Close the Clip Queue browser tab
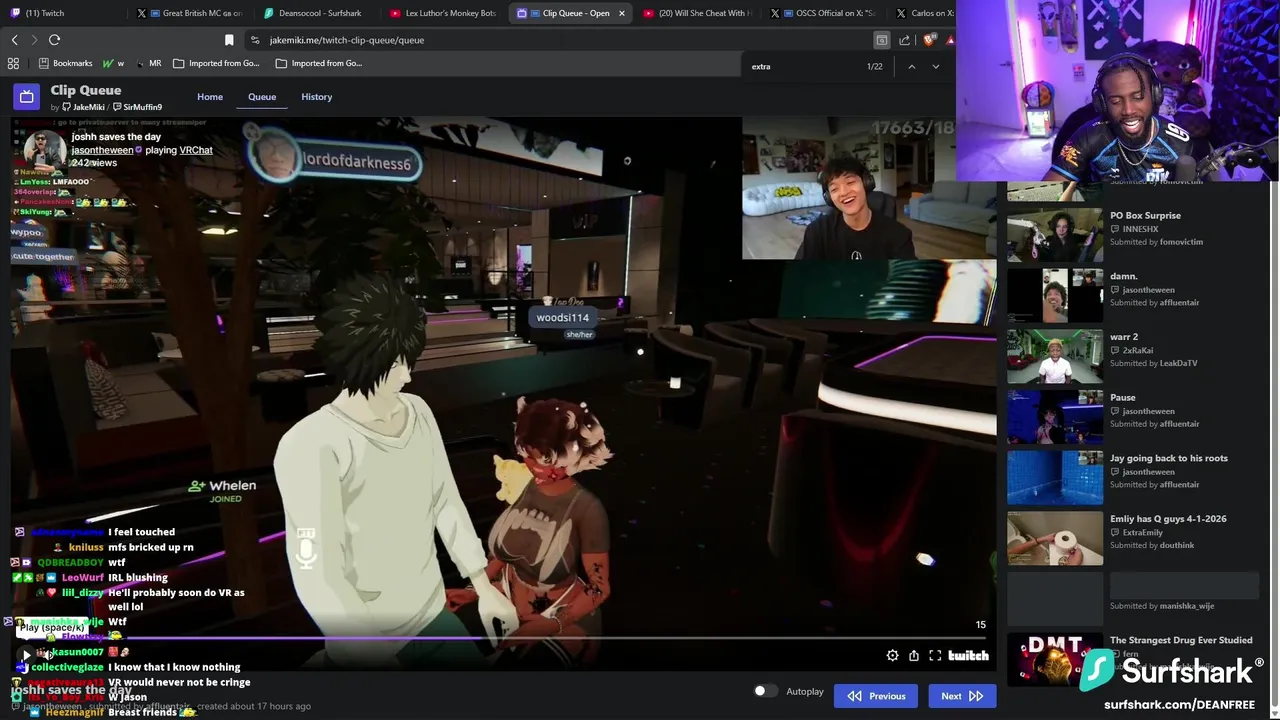1280x720 pixels. pyautogui.click(x=621, y=13)
